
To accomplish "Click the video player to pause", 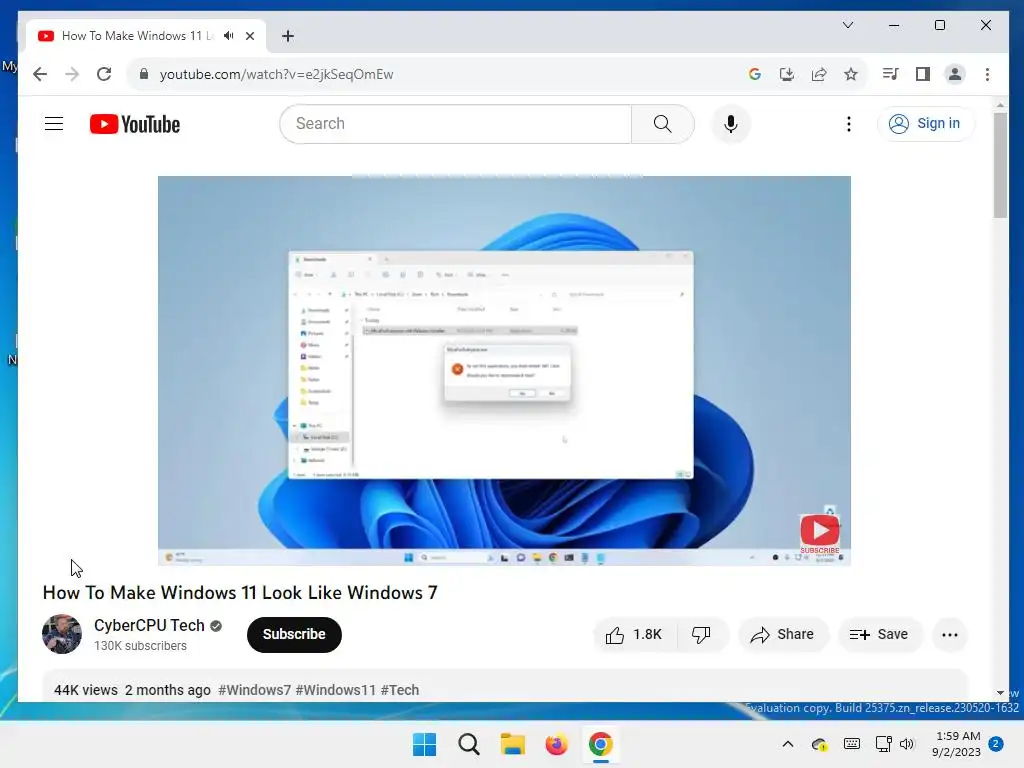I will point(504,370).
